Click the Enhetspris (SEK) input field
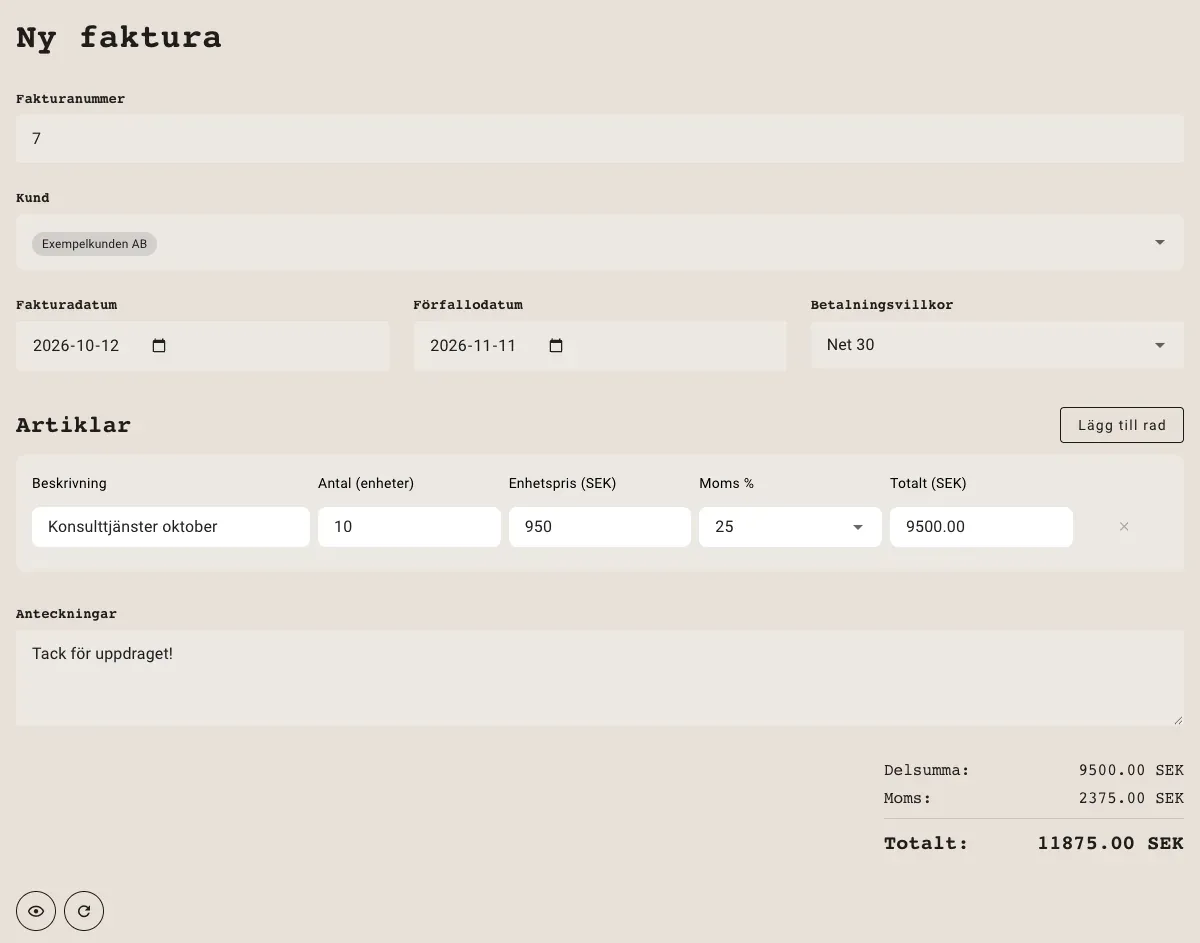 click(600, 527)
